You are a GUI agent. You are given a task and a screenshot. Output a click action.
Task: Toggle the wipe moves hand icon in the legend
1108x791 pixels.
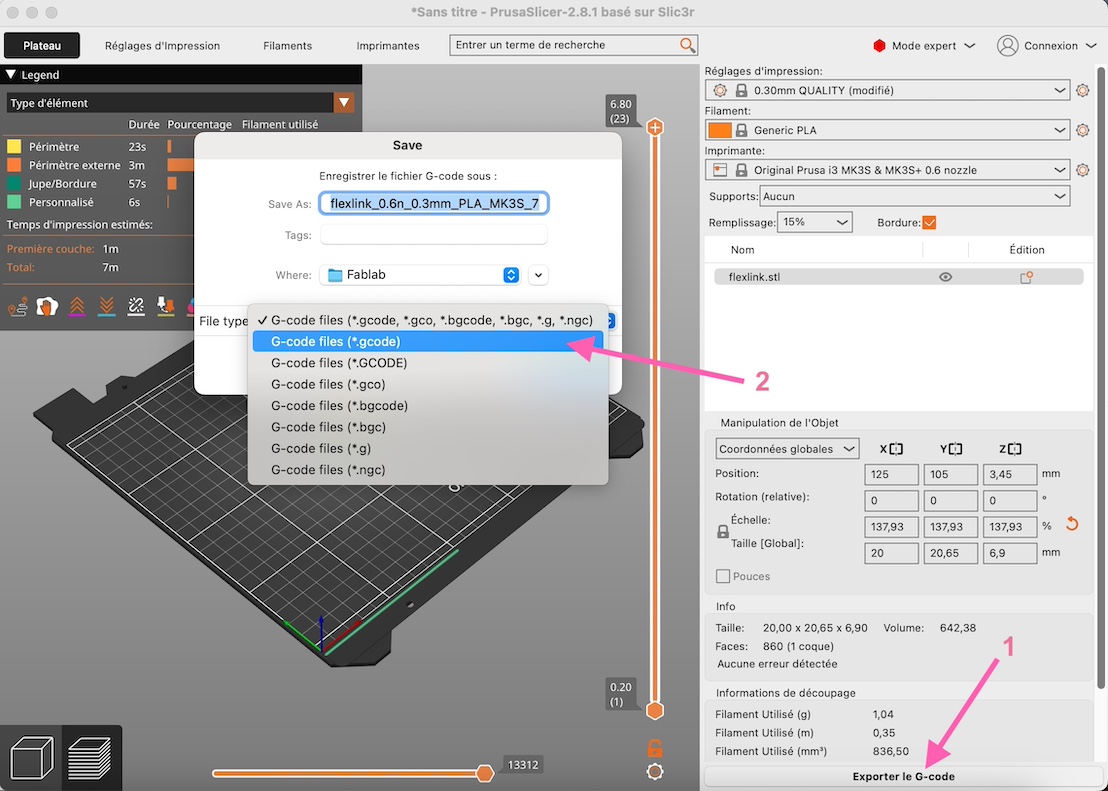[x=47, y=306]
